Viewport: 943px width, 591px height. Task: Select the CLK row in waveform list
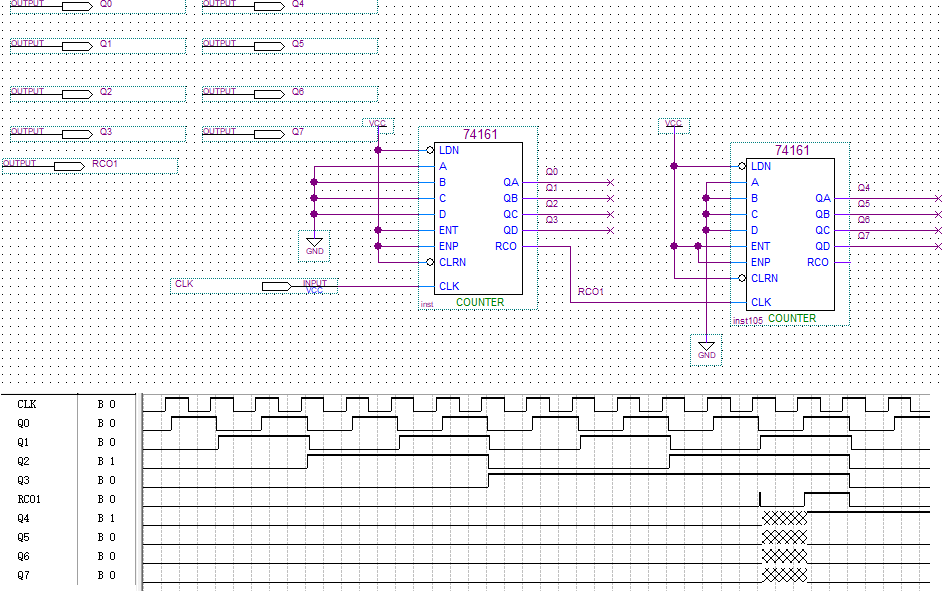pyautogui.click(x=70, y=405)
